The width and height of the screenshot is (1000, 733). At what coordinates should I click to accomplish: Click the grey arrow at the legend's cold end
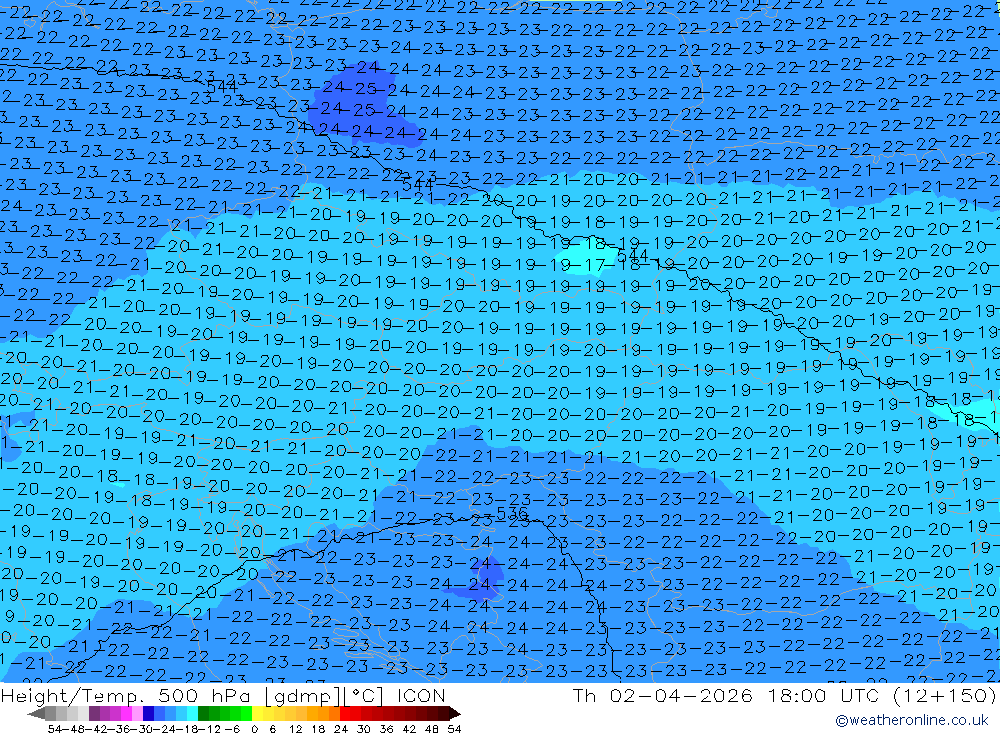point(36,714)
